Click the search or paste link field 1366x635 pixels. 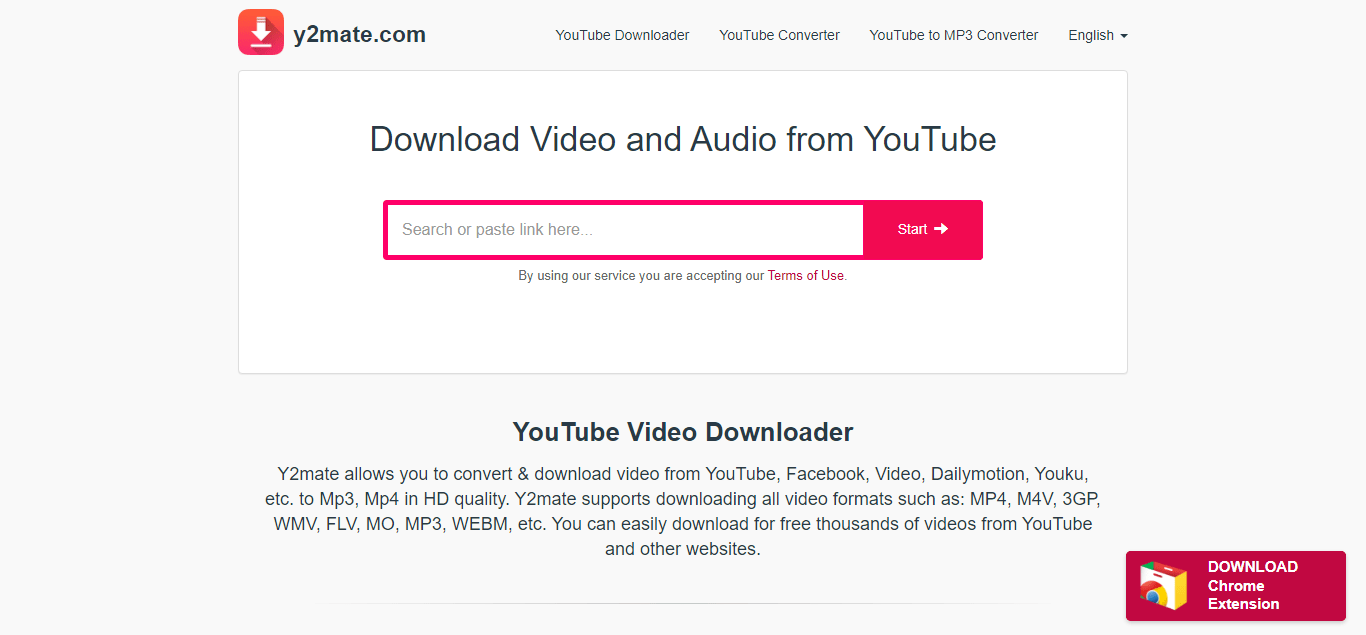point(625,230)
